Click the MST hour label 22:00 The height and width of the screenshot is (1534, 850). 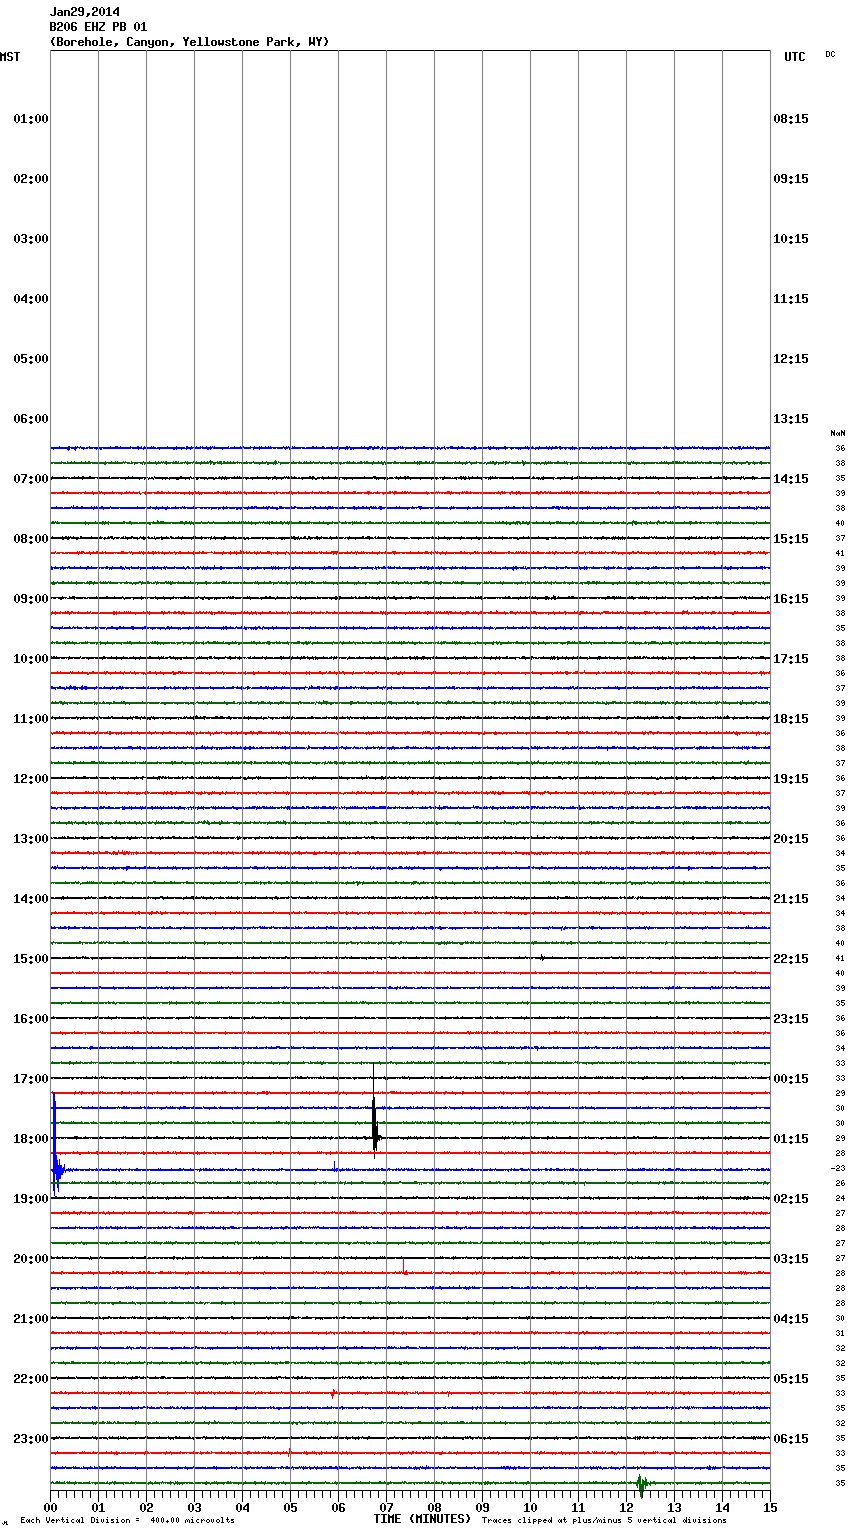[x=31, y=1379]
